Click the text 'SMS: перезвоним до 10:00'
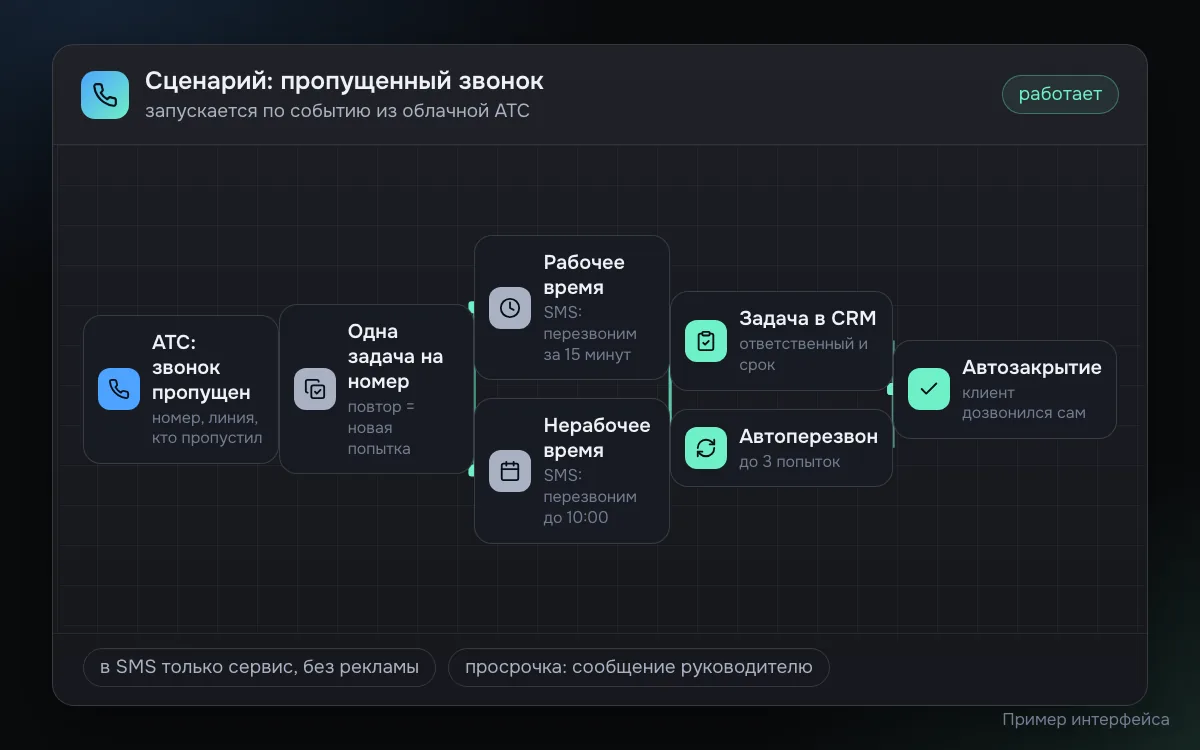This screenshot has height=750, width=1200. [x=590, y=496]
